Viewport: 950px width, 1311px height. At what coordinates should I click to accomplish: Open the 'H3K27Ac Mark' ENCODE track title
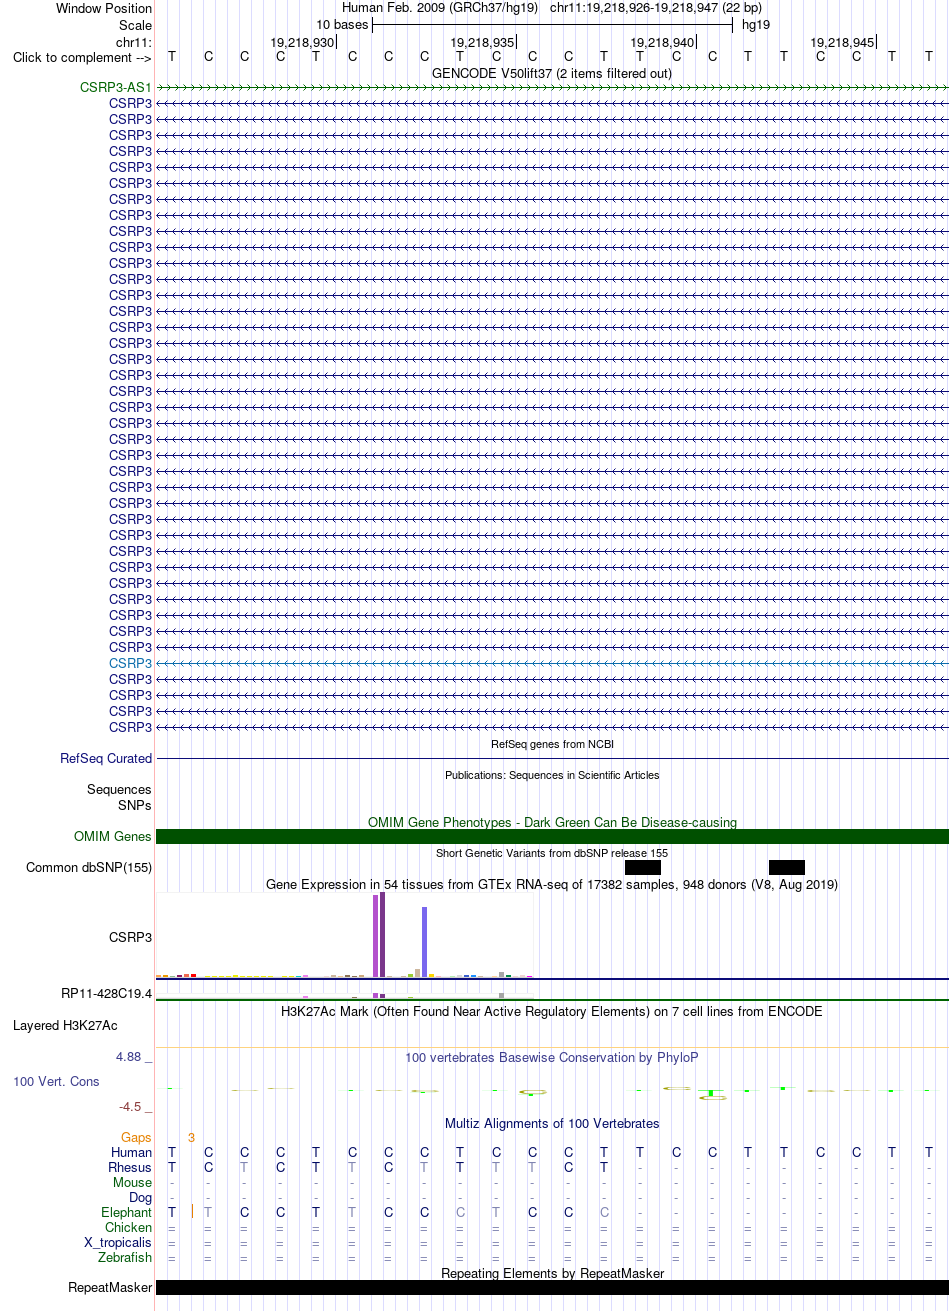pos(552,1011)
